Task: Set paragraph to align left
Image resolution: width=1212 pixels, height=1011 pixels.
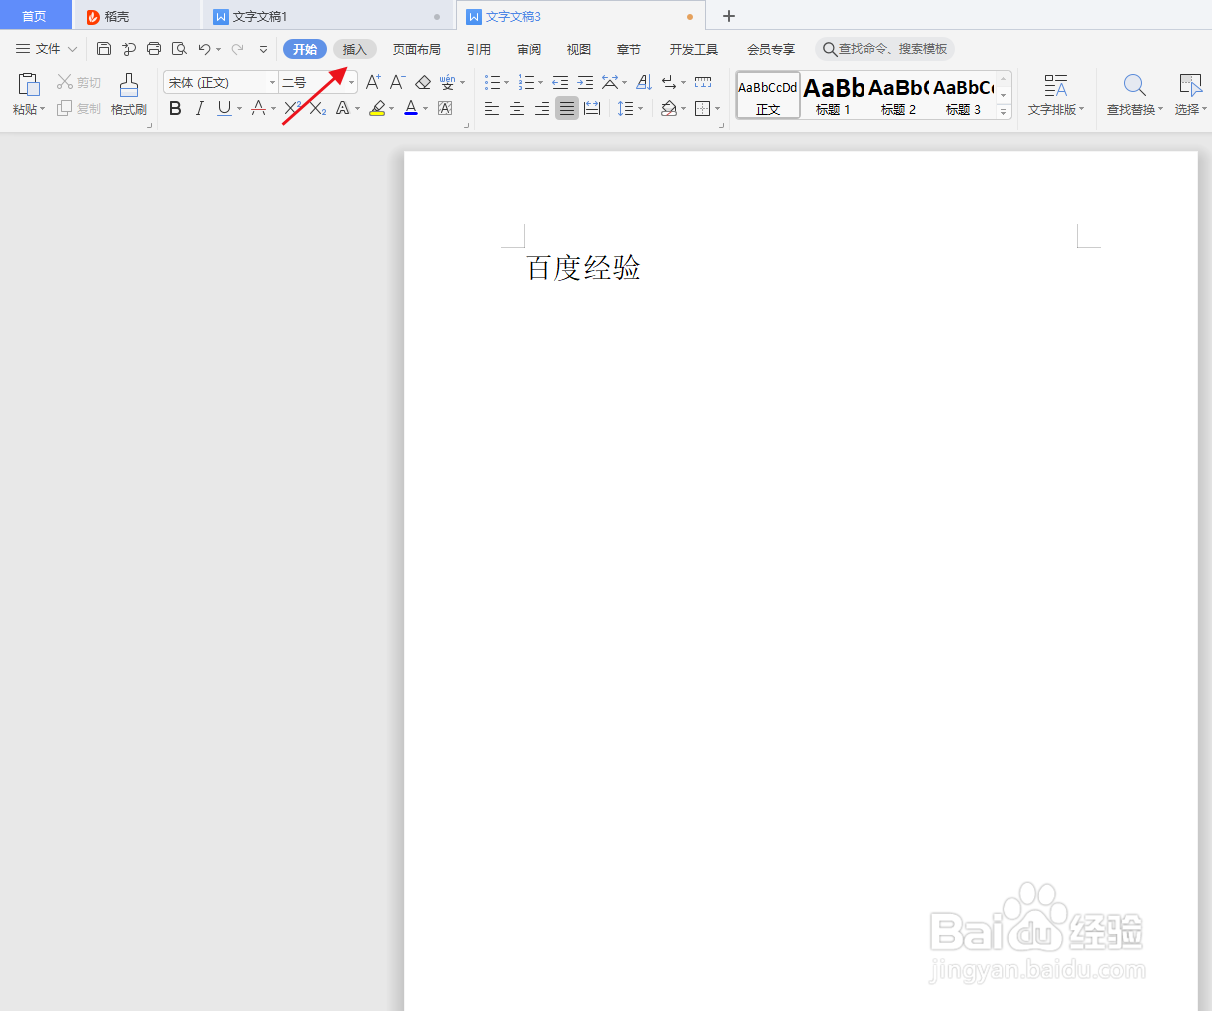Action: click(x=492, y=108)
